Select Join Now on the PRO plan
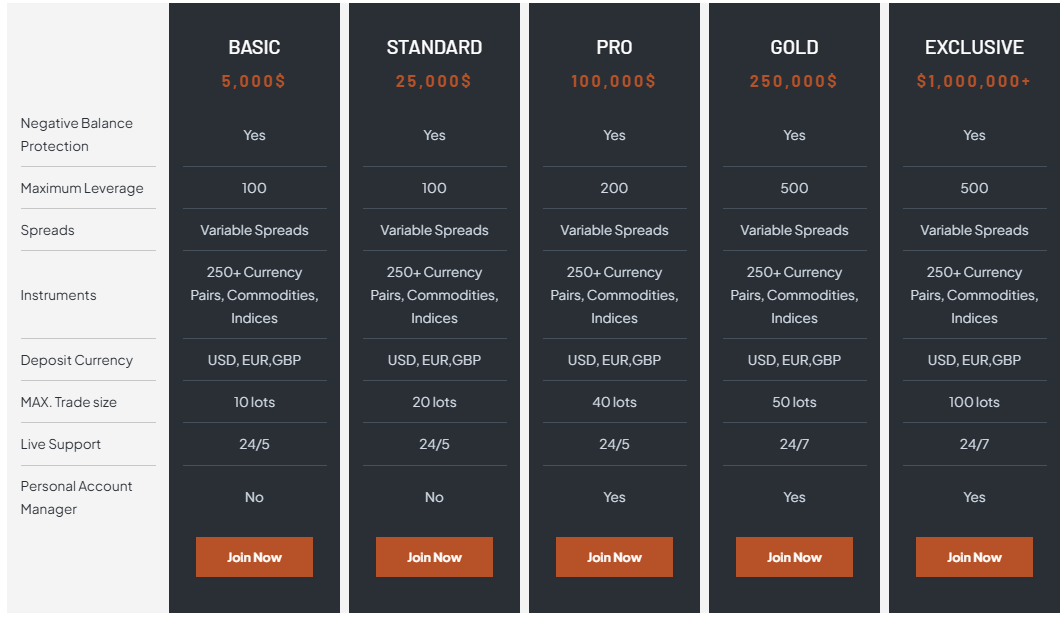1063x623 pixels. (614, 557)
